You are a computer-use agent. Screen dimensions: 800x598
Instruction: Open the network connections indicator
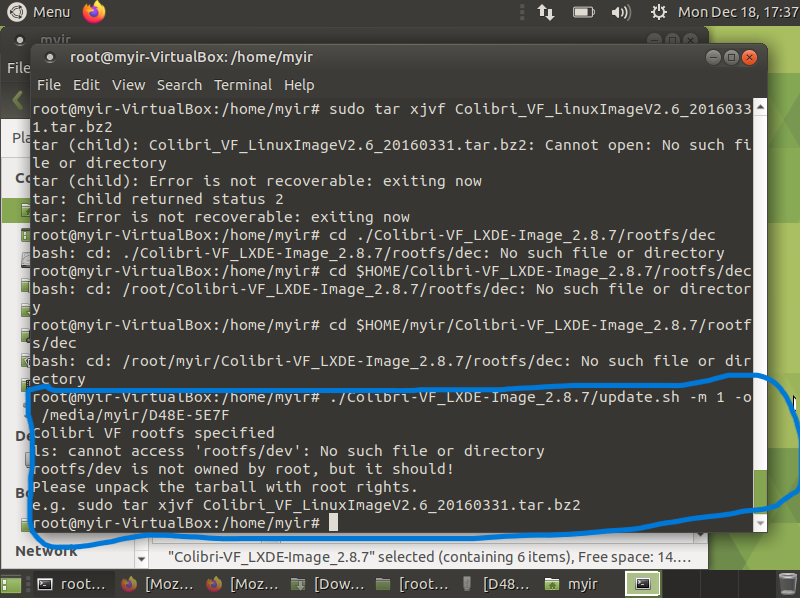coord(546,12)
